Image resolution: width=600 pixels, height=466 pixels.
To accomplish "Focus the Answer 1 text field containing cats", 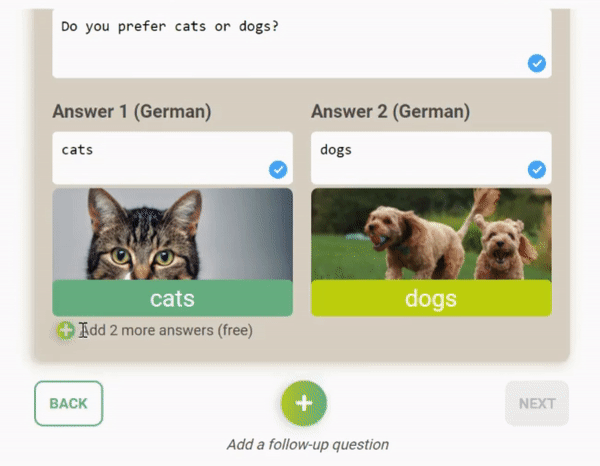I will pos(173,158).
